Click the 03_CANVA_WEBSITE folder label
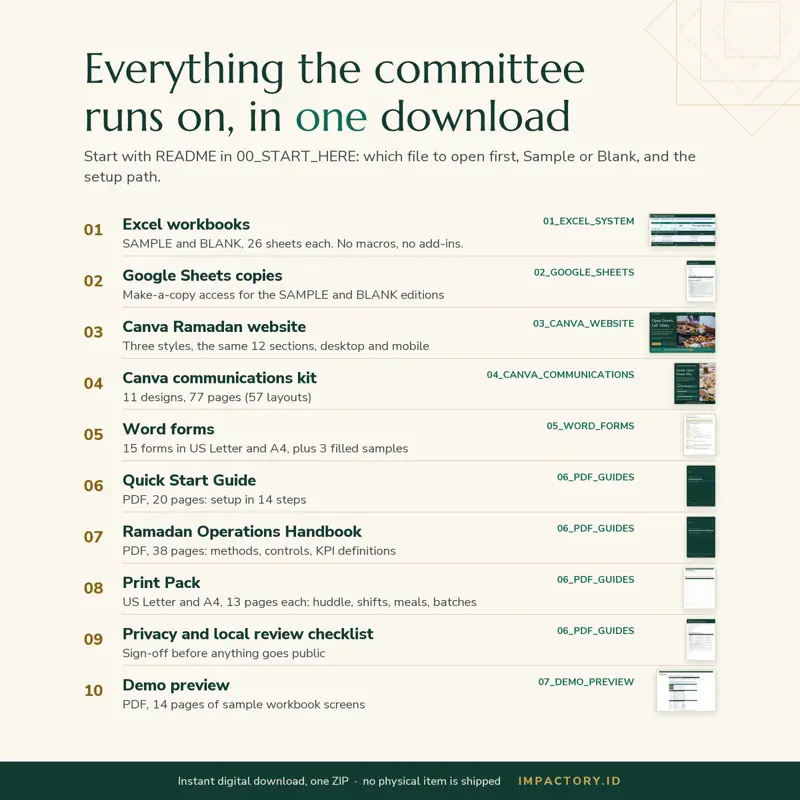The width and height of the screenshot is (800, 800). 584,323
